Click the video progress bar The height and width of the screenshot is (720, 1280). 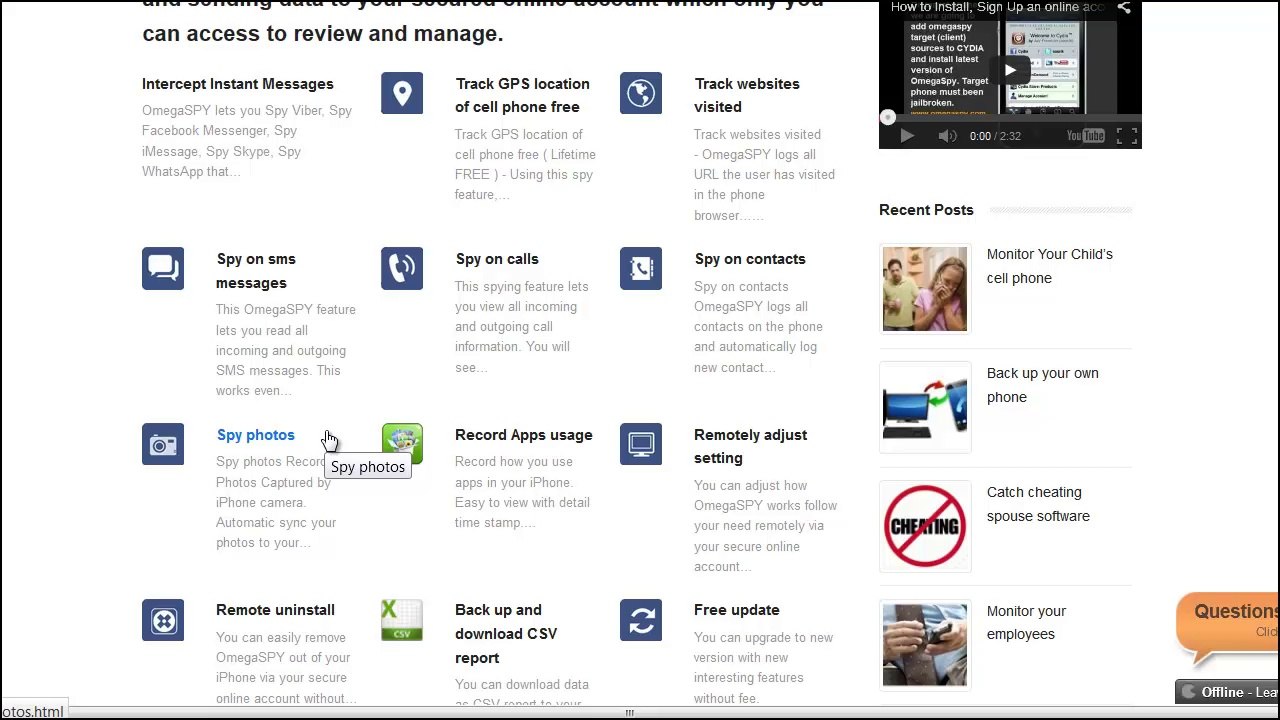[1010, 118]
